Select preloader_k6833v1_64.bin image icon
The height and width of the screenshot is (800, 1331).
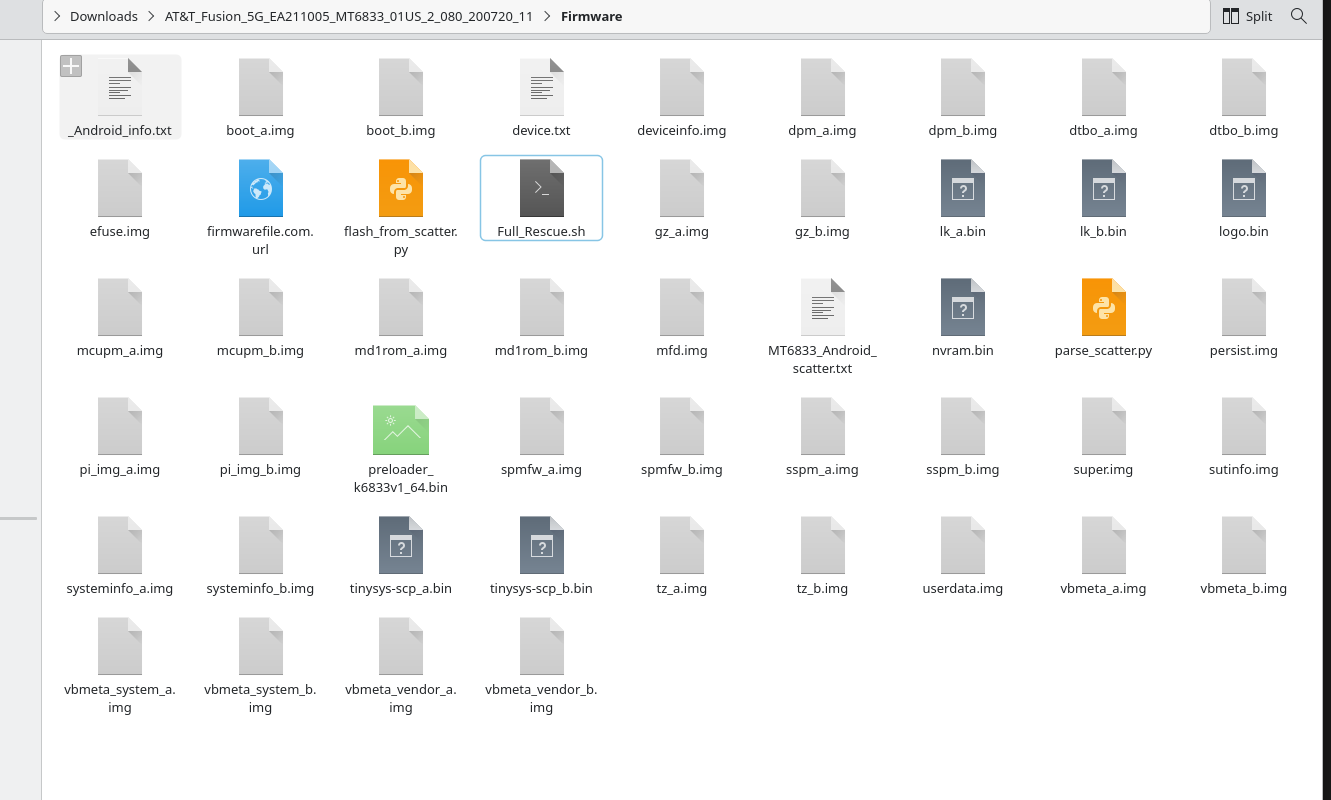(401, 430)
